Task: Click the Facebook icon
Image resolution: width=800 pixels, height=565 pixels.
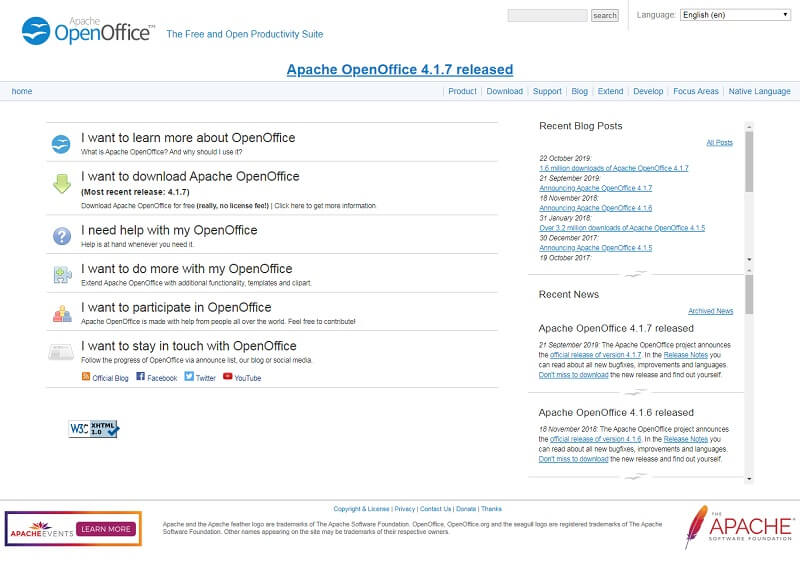Action: coord(140,376)
